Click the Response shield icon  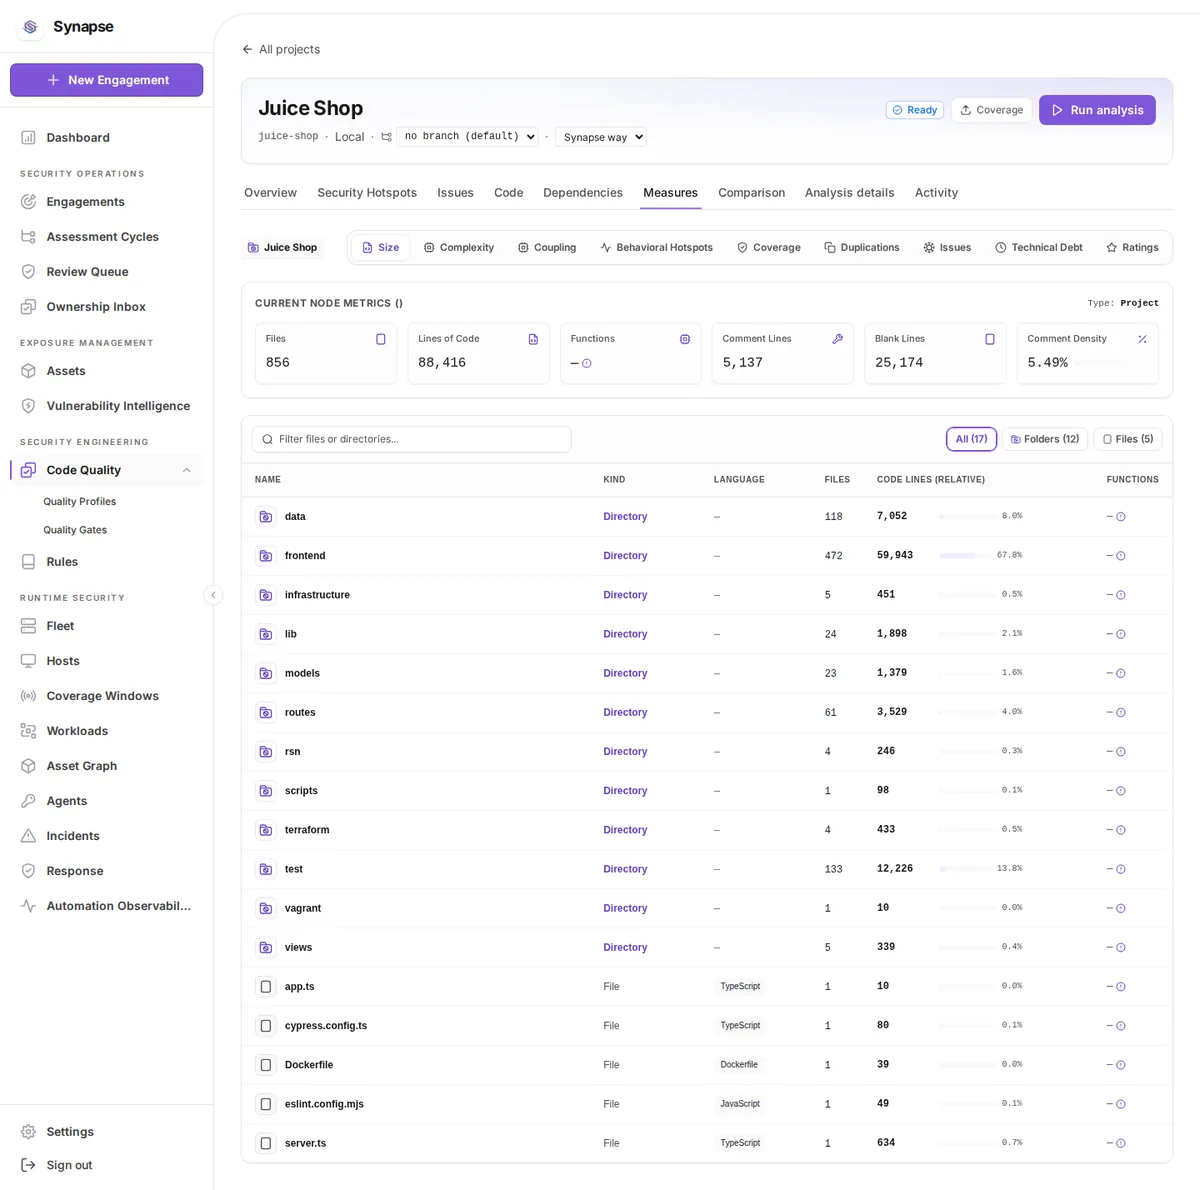point(28,871)
